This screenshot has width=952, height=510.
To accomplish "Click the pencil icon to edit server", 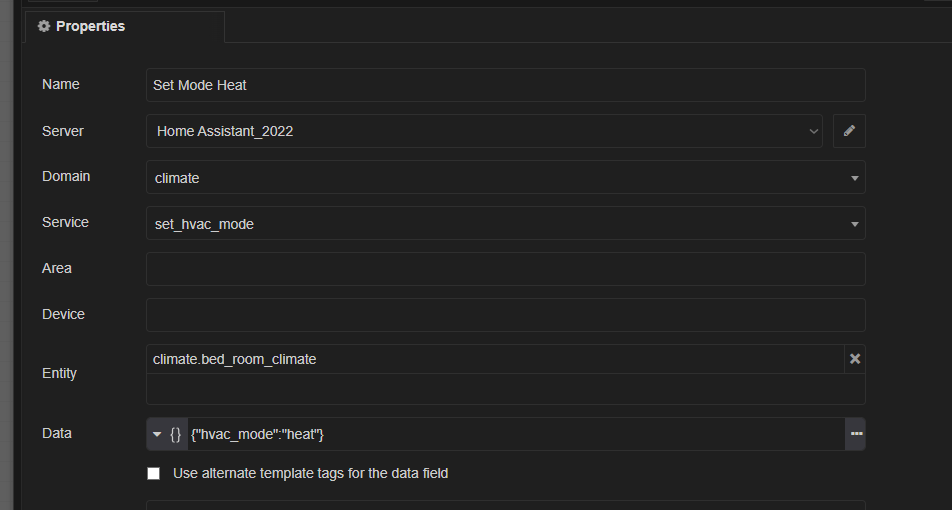I will 849,131.
